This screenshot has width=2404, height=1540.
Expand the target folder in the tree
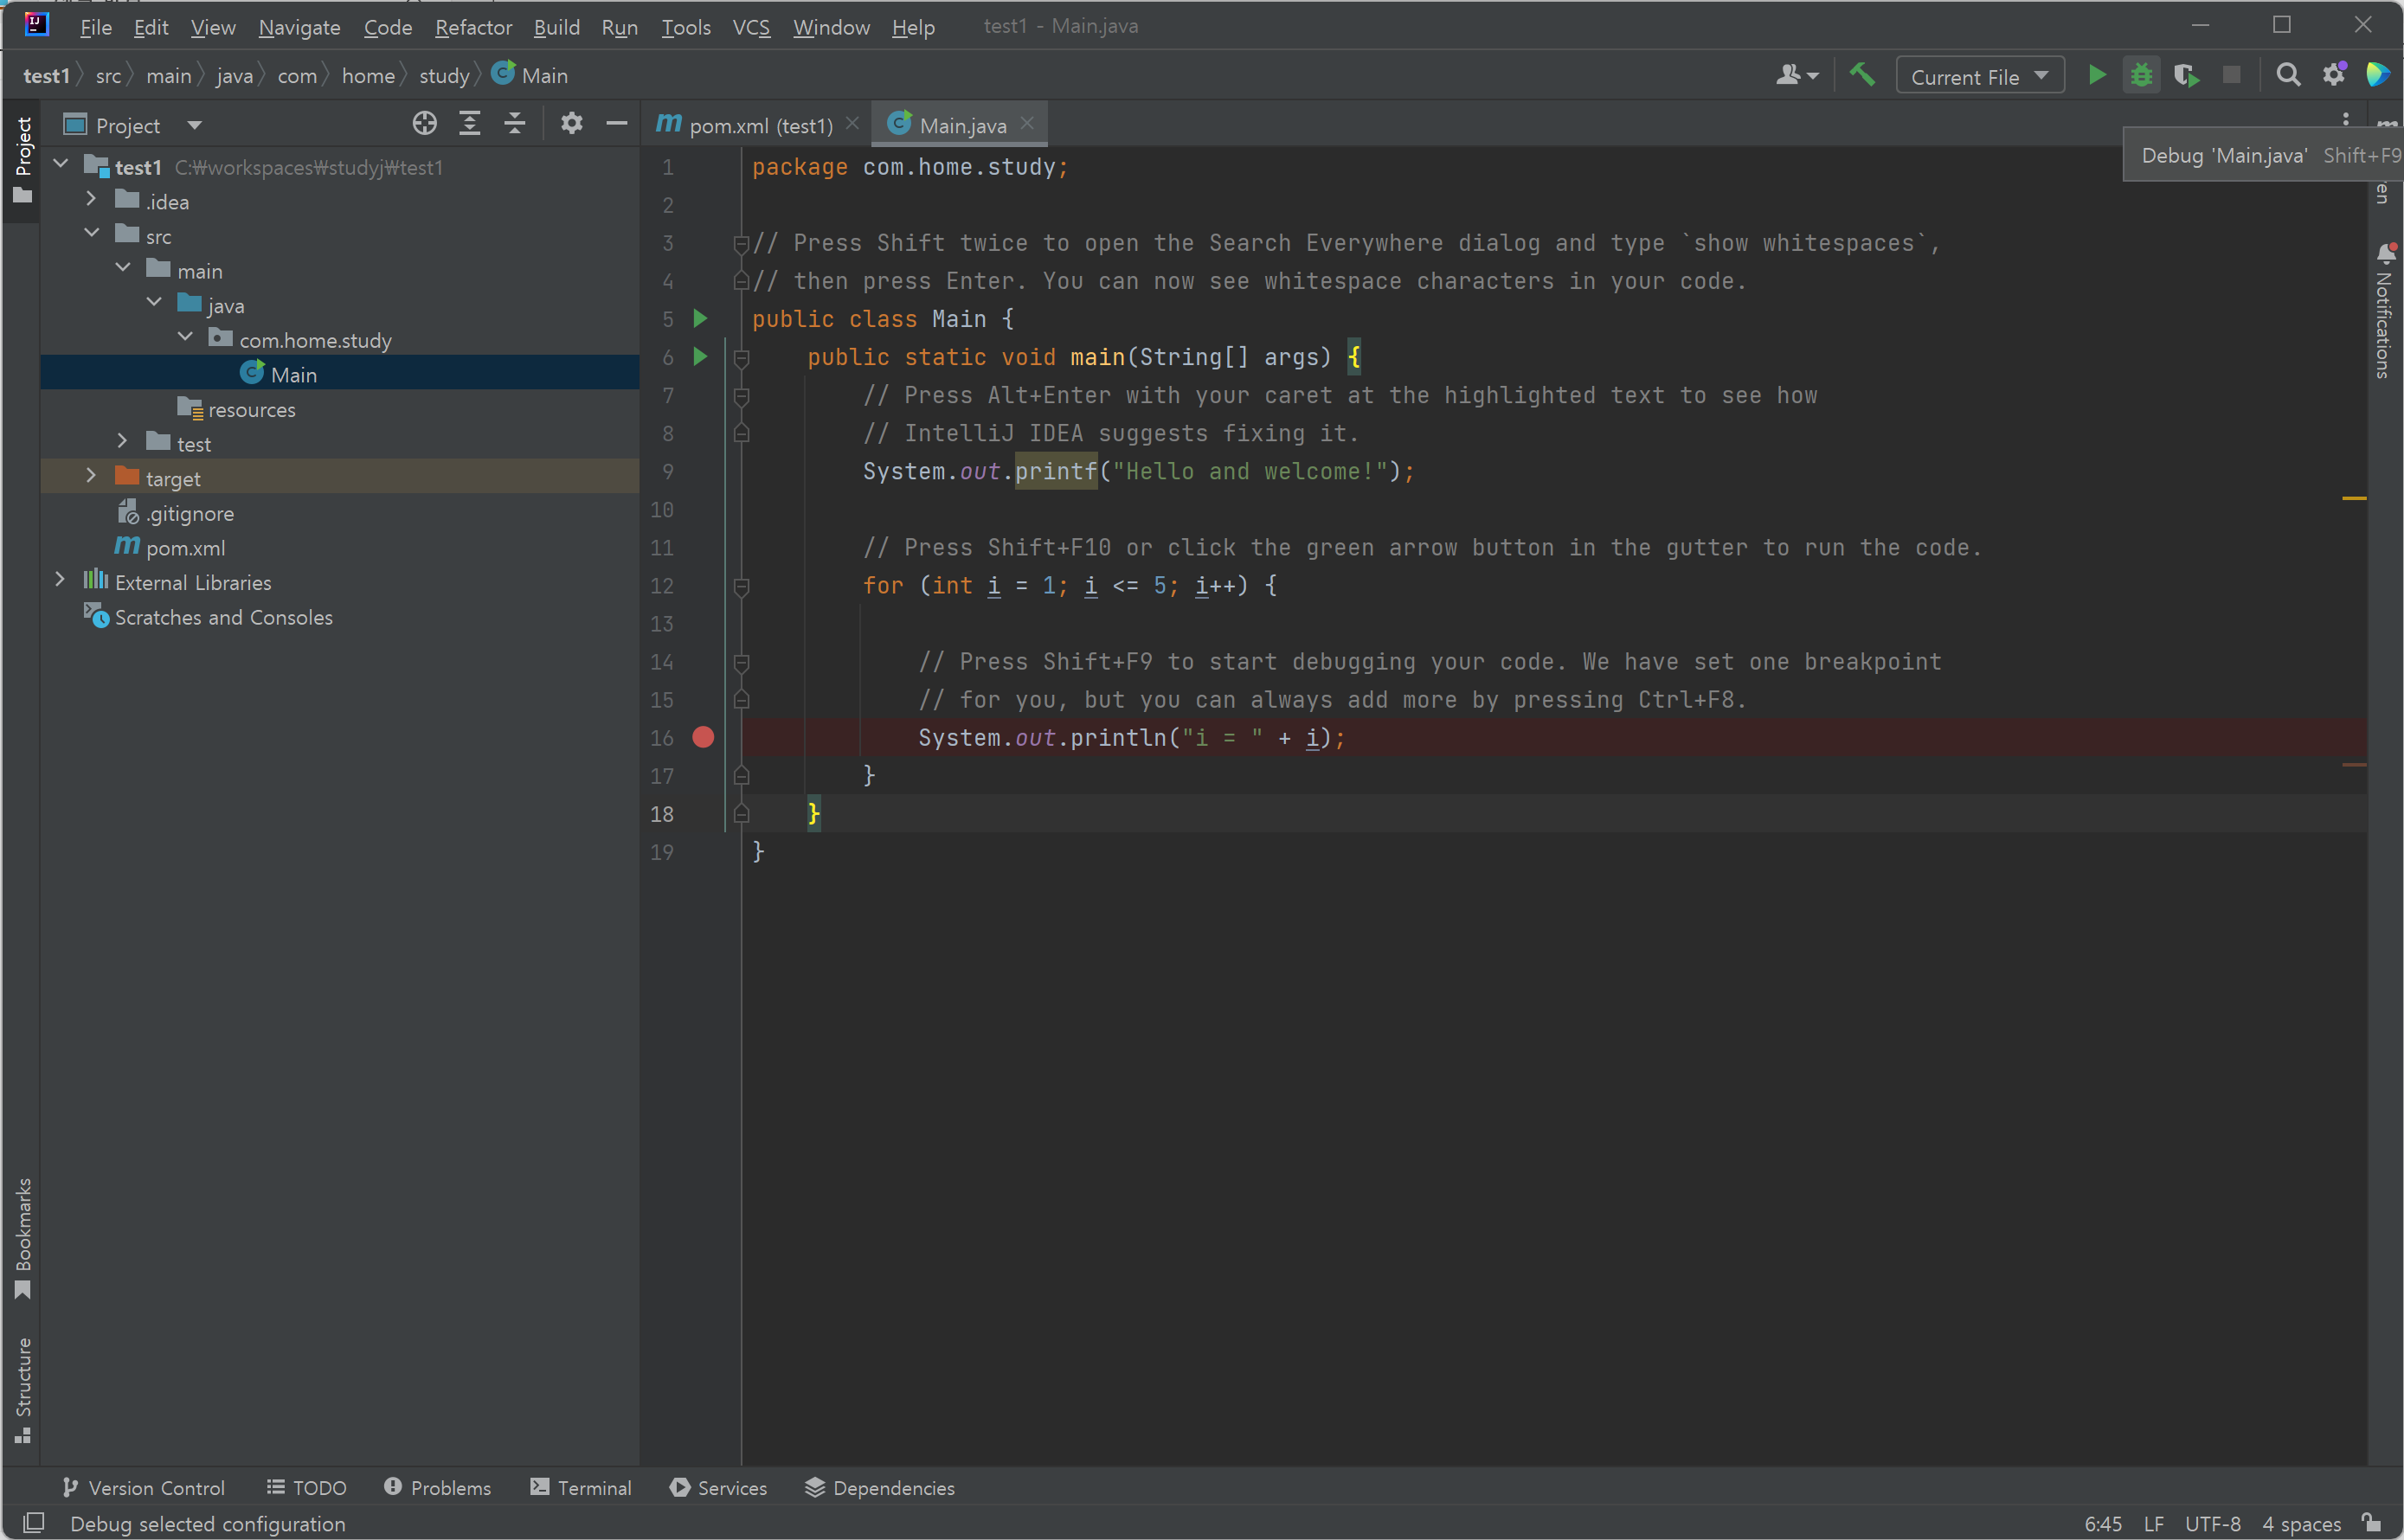point(91,476)
